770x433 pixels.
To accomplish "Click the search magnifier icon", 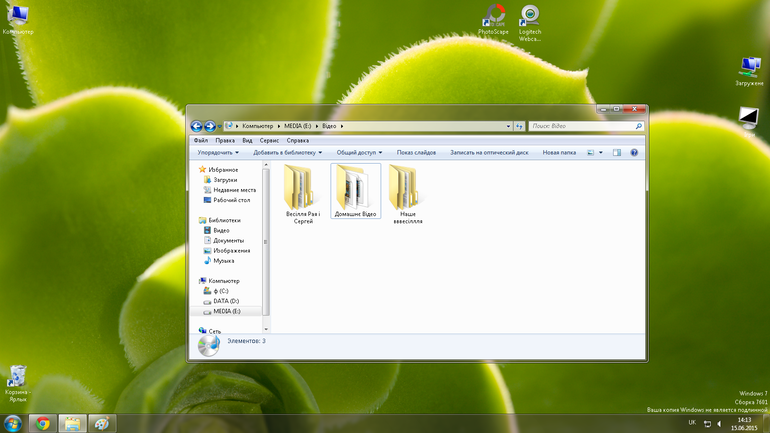I will [638, 126].
